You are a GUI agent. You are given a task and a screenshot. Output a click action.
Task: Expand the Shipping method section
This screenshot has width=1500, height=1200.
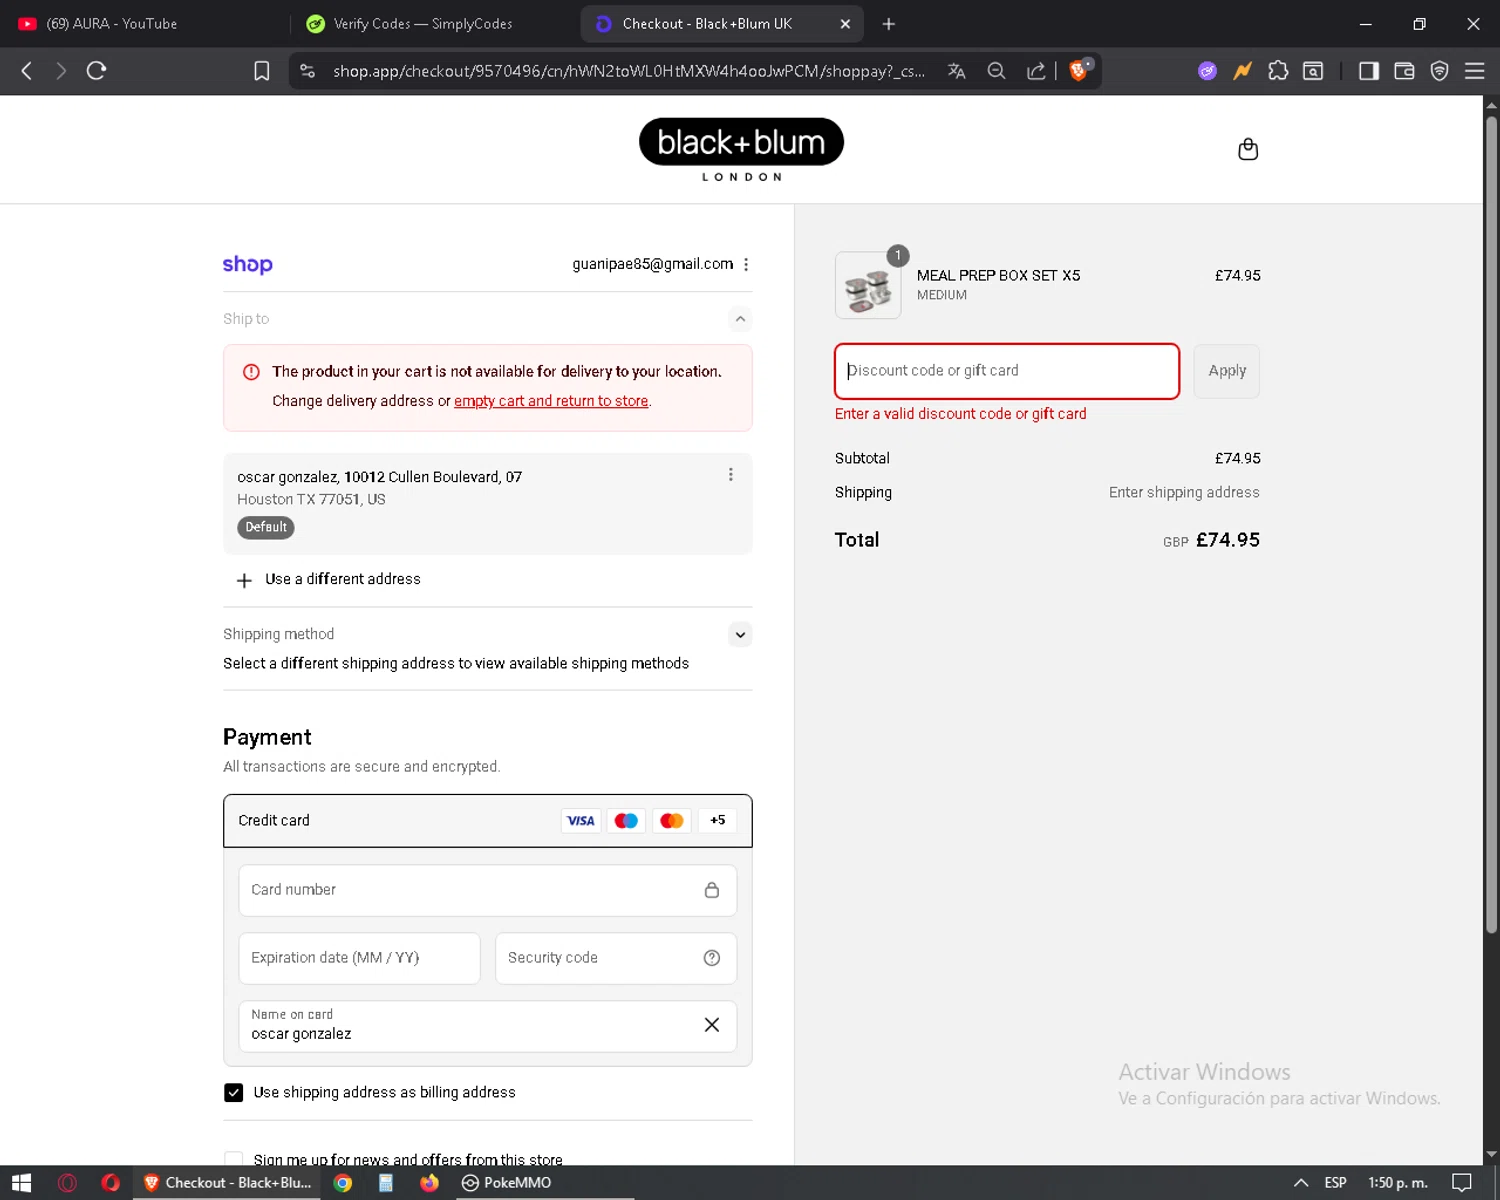pos(740,635)
